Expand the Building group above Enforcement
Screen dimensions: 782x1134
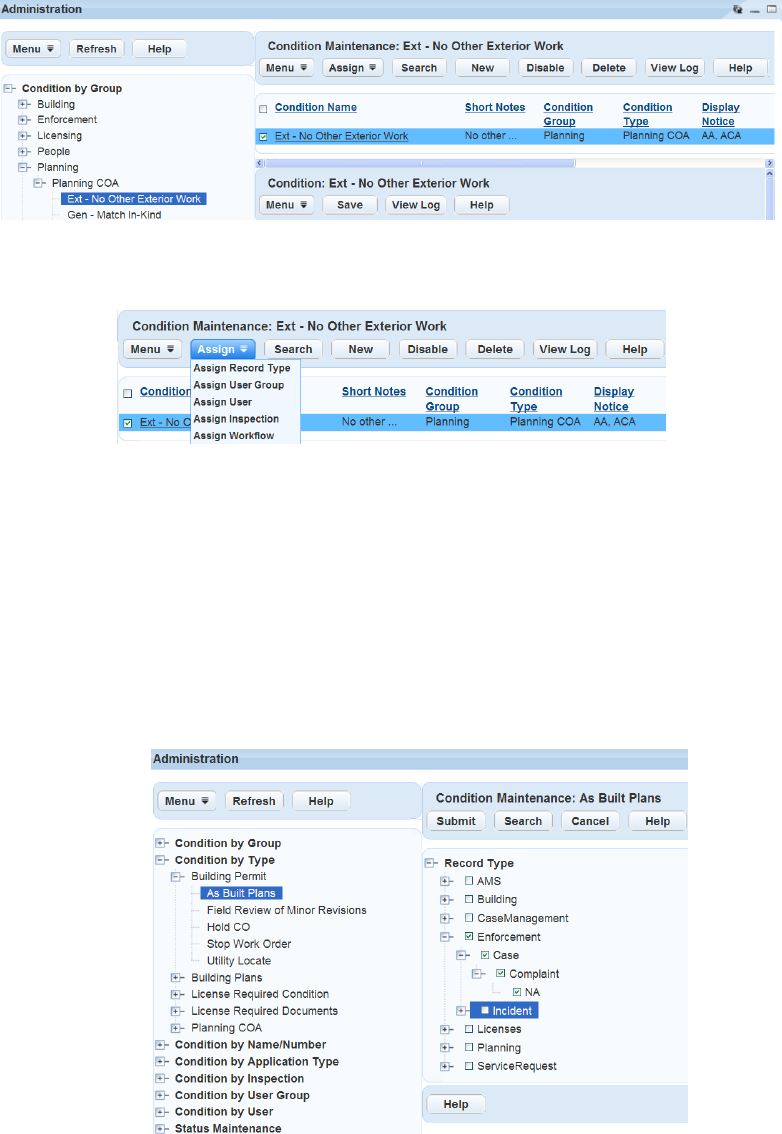tap(23, 104)
